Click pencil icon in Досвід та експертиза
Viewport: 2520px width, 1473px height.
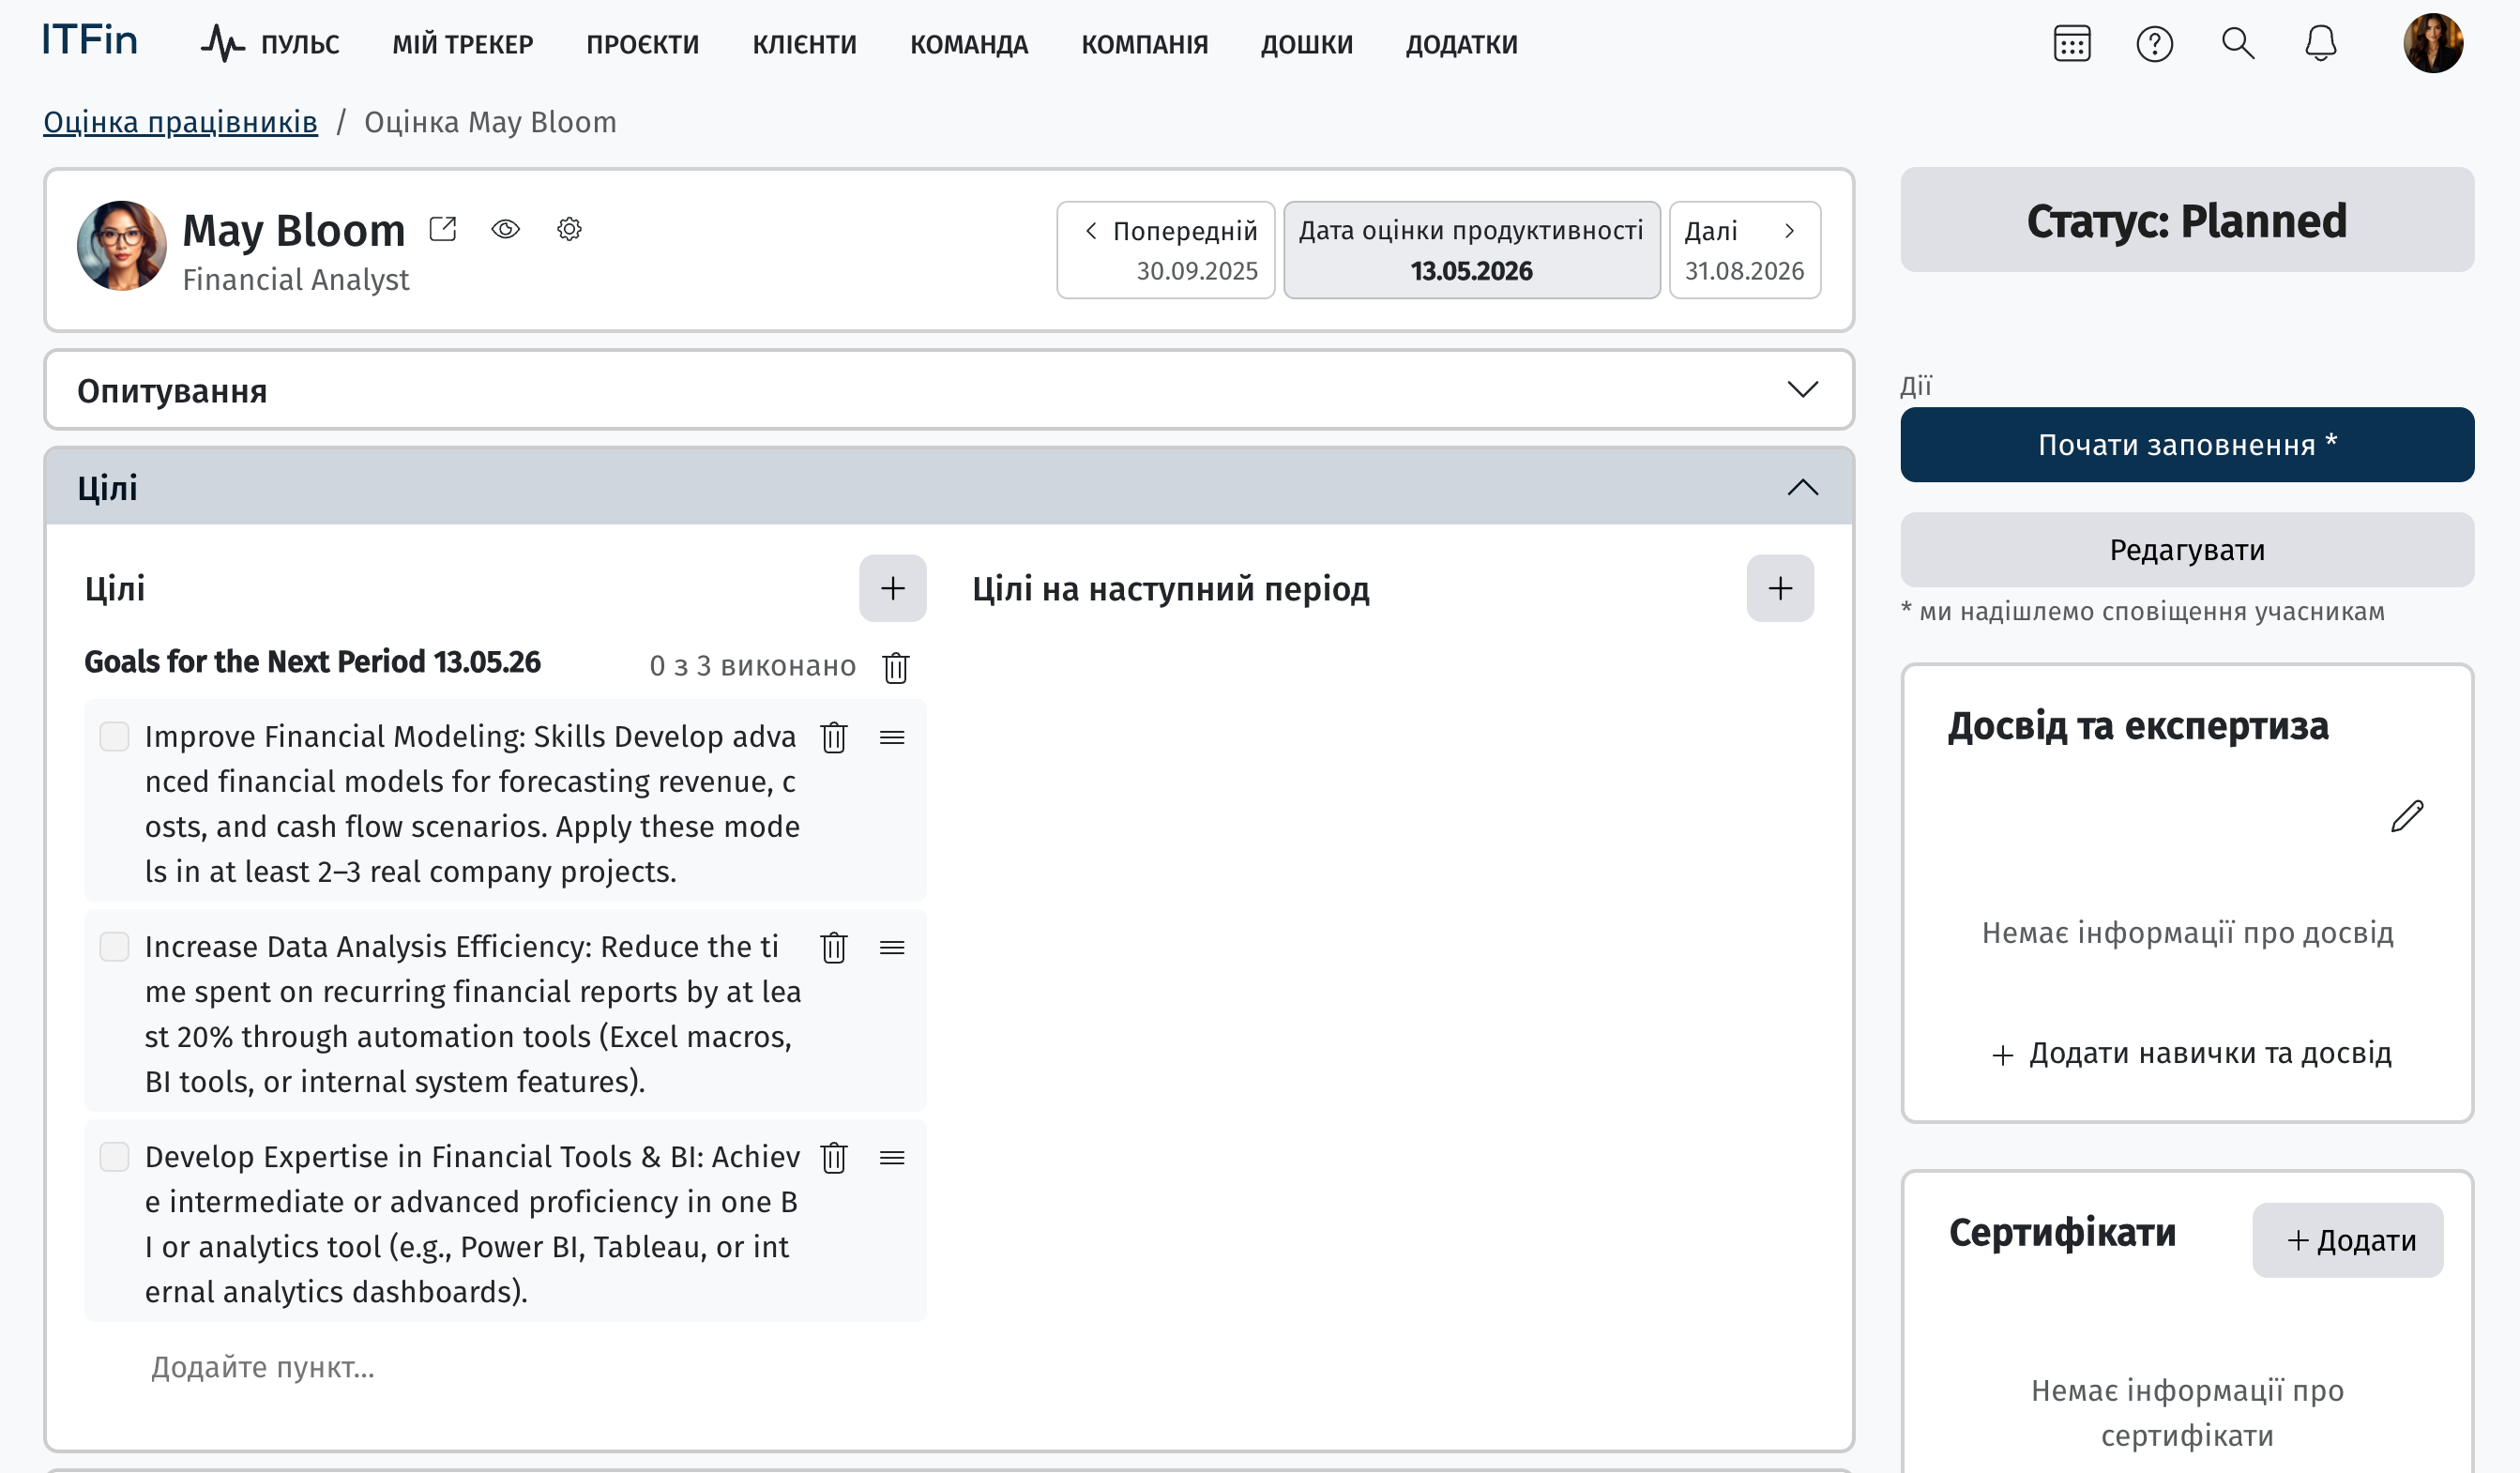coord(2406,816)
